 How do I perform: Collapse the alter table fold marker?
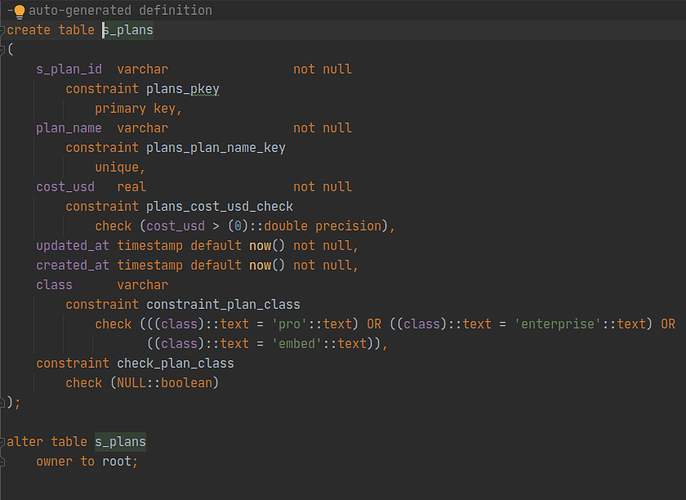point(2,442)
